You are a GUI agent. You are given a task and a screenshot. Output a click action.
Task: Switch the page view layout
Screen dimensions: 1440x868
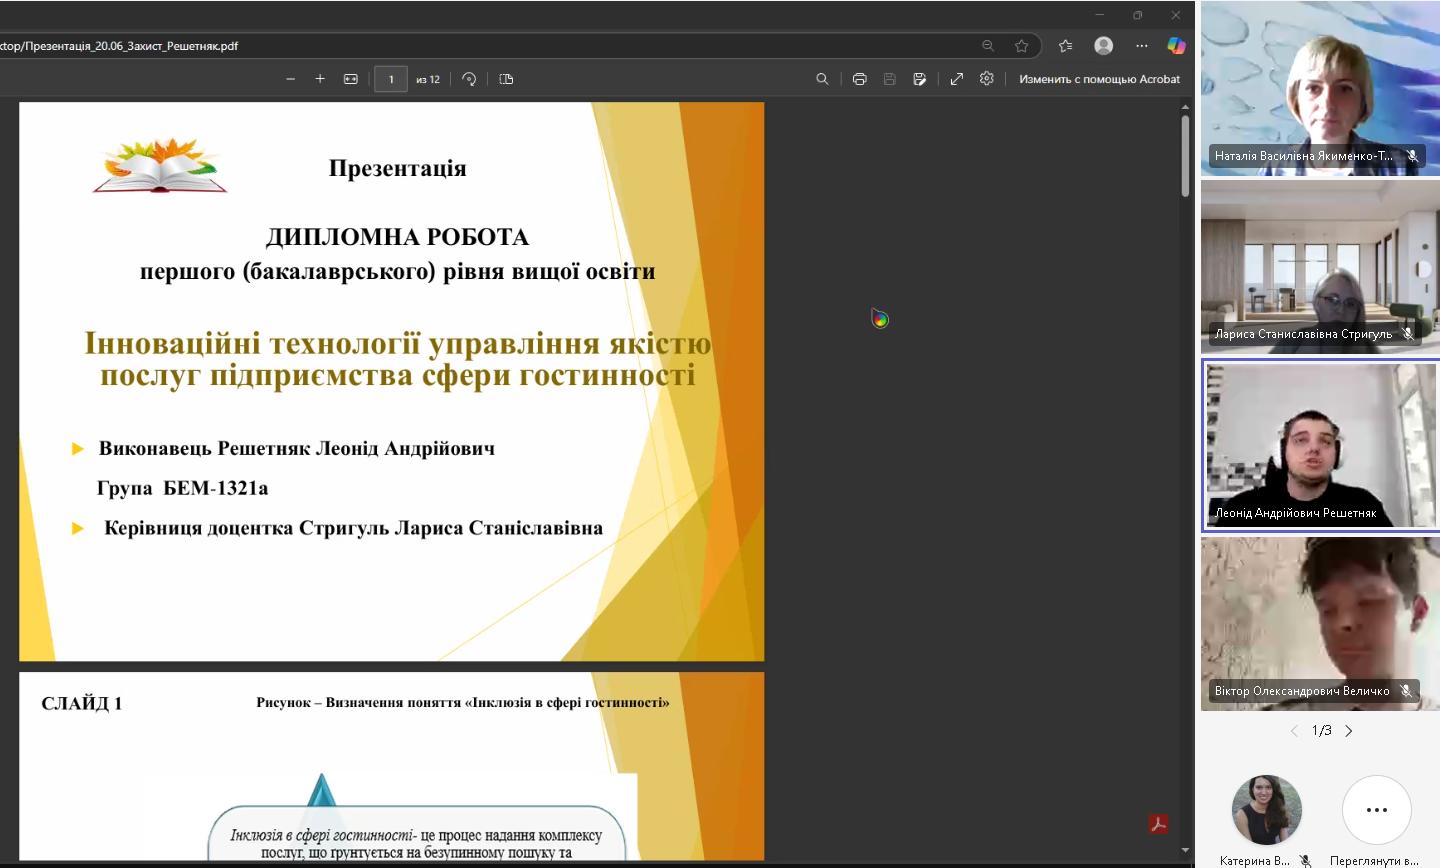[x=506, y=79]
